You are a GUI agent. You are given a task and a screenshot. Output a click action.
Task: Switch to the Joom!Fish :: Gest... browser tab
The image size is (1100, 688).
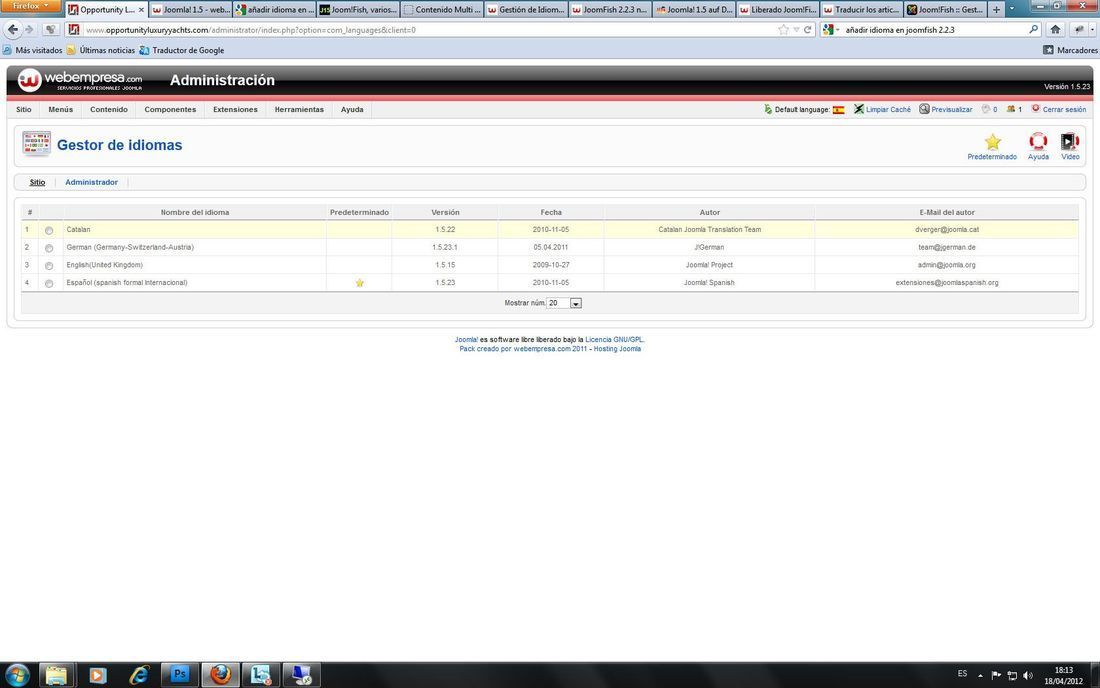pos(944,10)
